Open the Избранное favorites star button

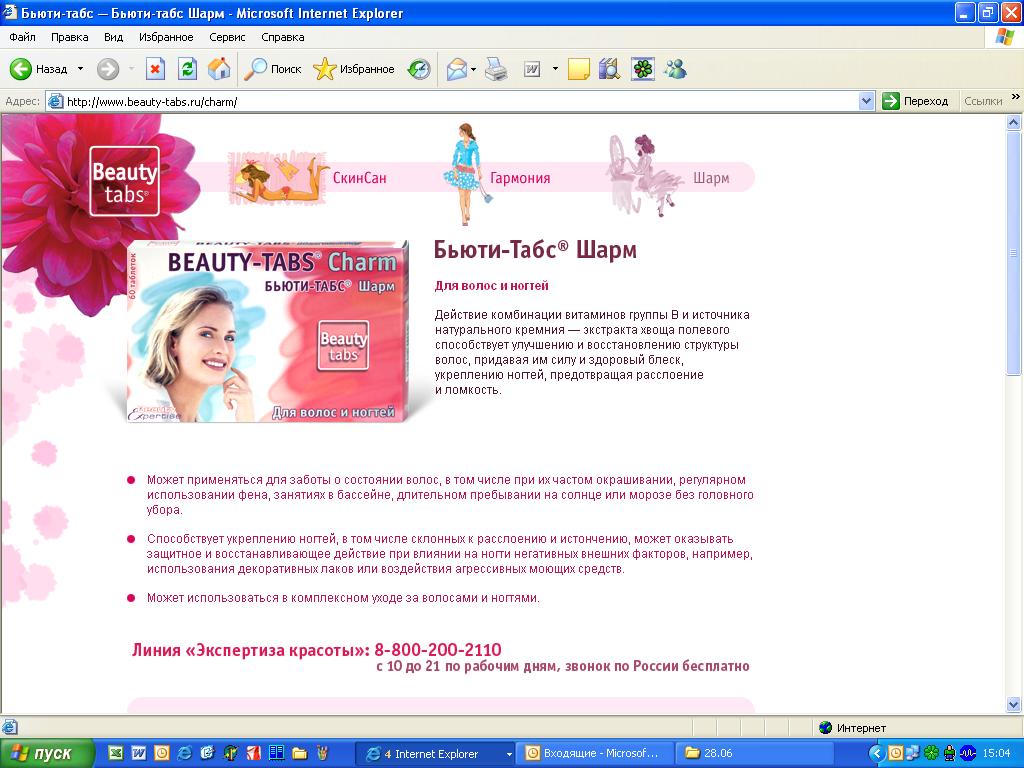pyautogui.click(x=353, y=69)
